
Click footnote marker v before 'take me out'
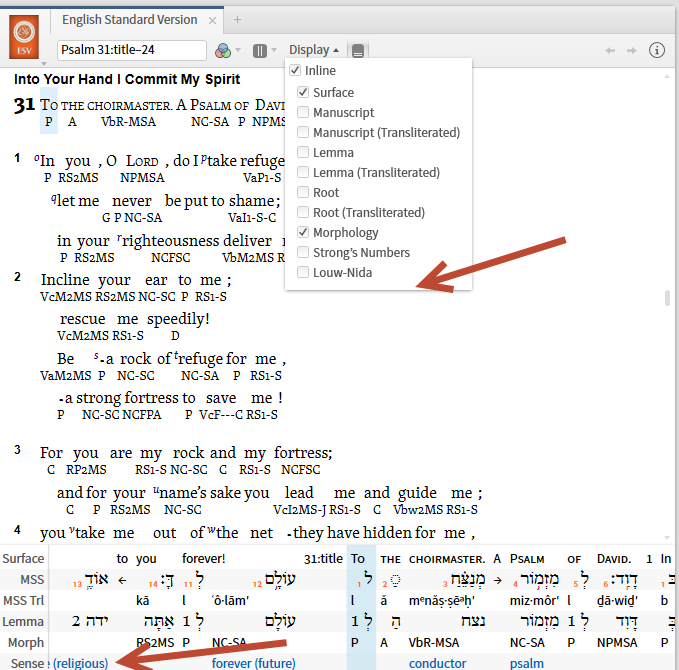72,530
